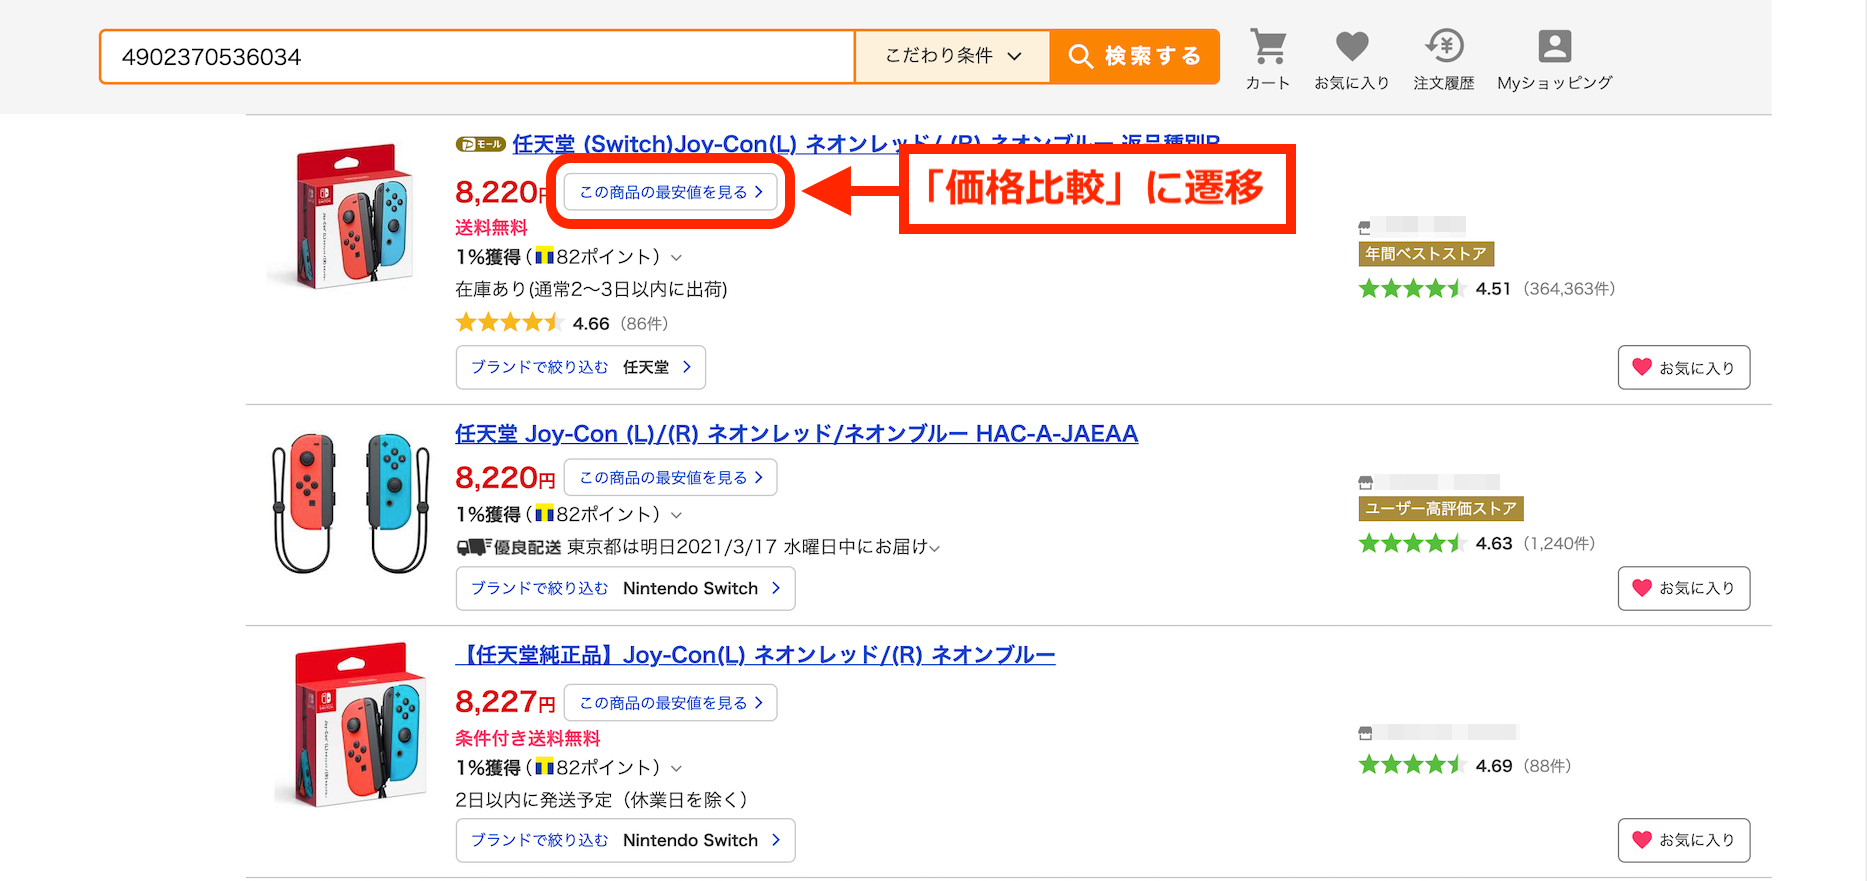Click the search field containing 4902370536034
Viewport: 1867px width, 881px height.
click(x=477, y=57)
